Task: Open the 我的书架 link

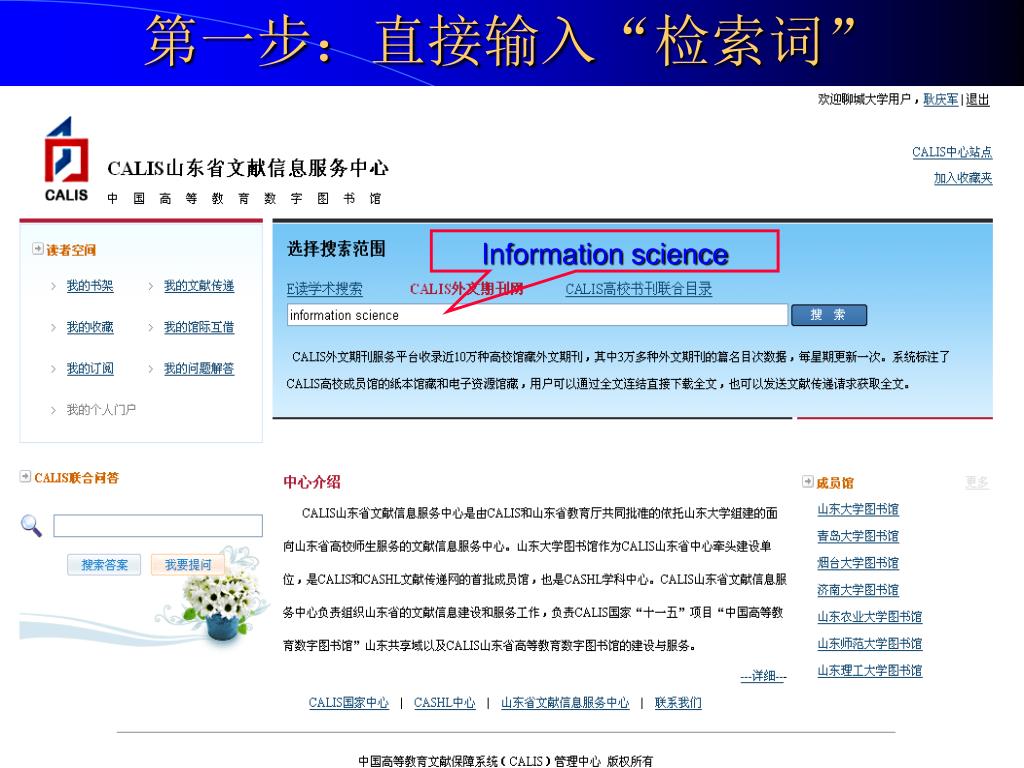Action: 90,286
